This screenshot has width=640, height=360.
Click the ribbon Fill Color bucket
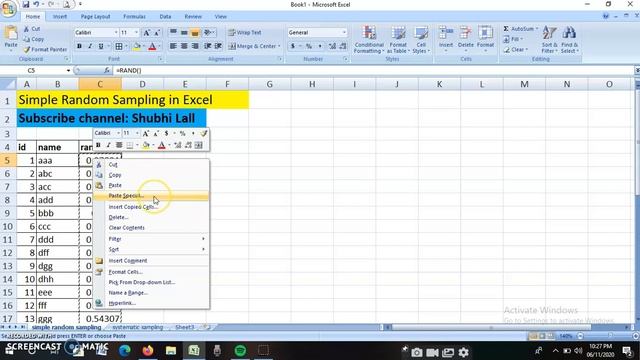(137, 47)
